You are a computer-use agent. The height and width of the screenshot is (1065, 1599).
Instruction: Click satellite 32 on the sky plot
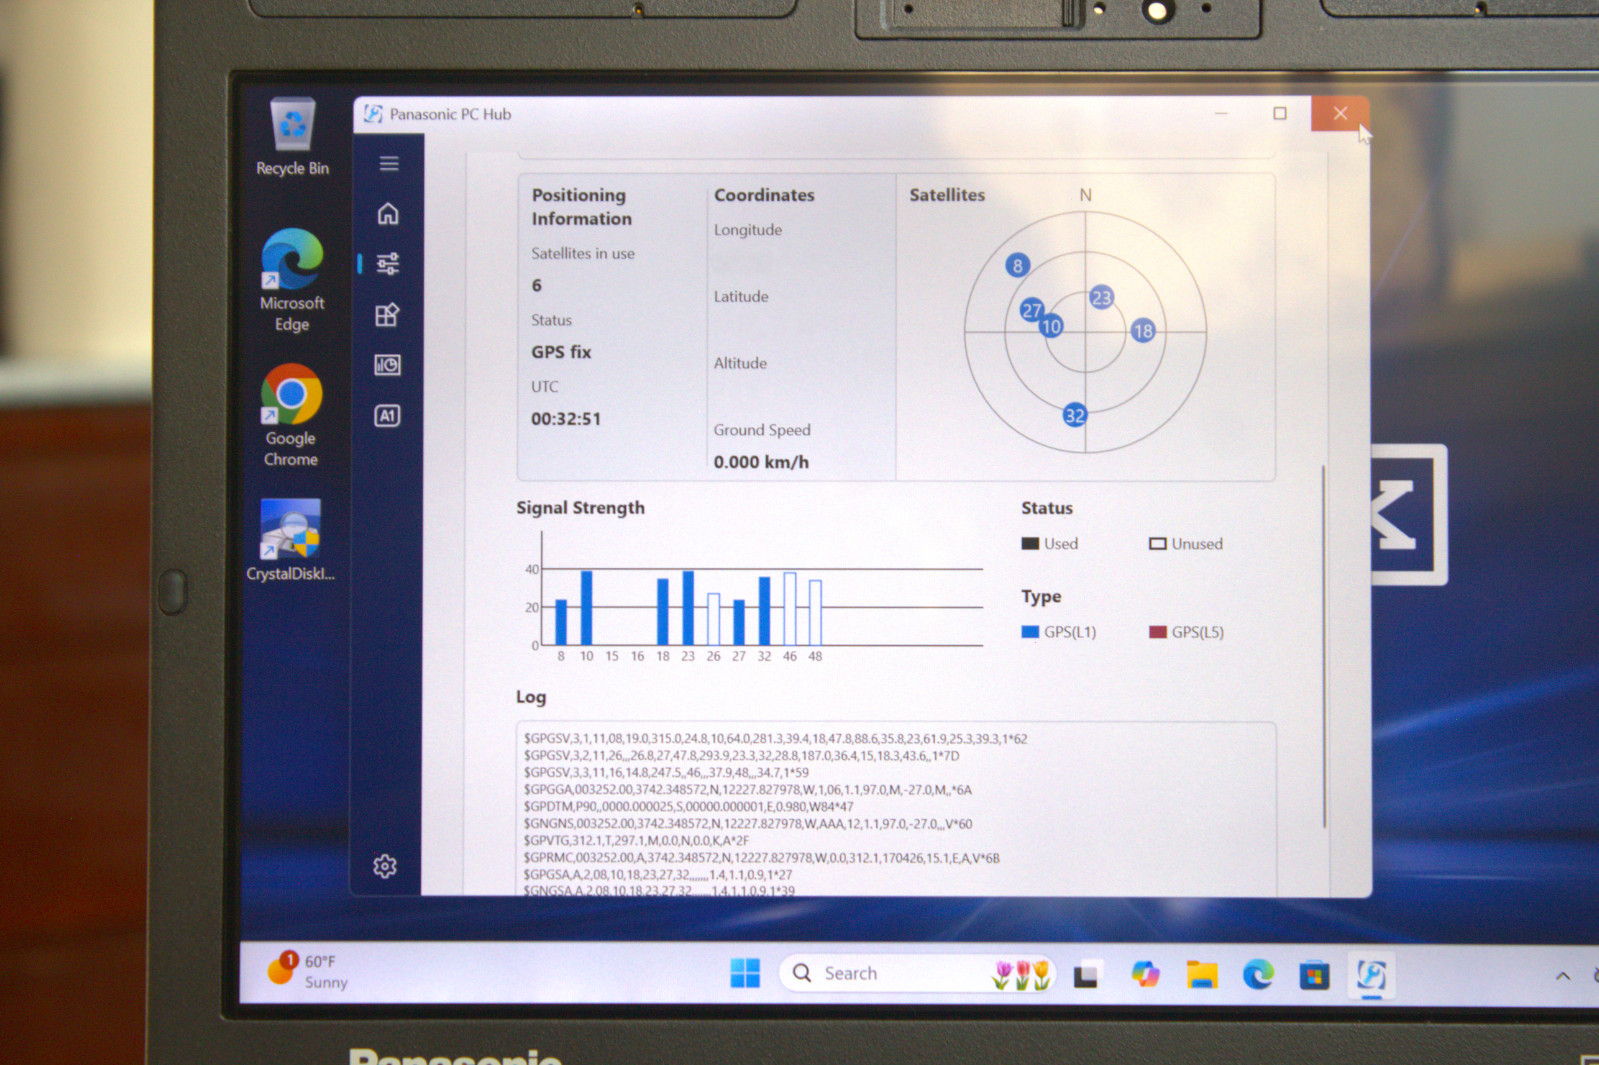(x=1074, y=415)
